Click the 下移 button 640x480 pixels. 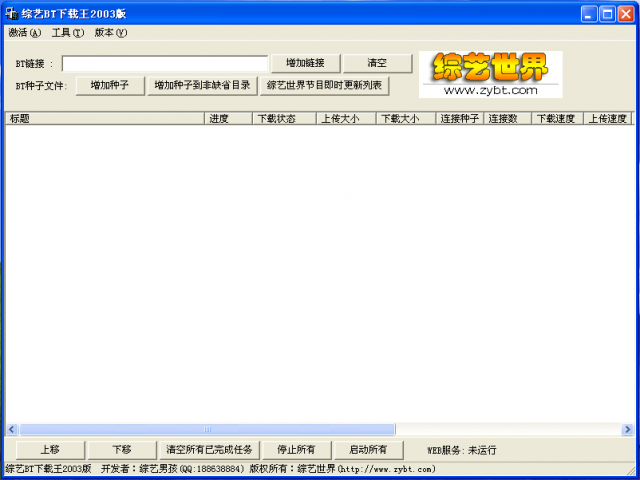click(122, 450)
